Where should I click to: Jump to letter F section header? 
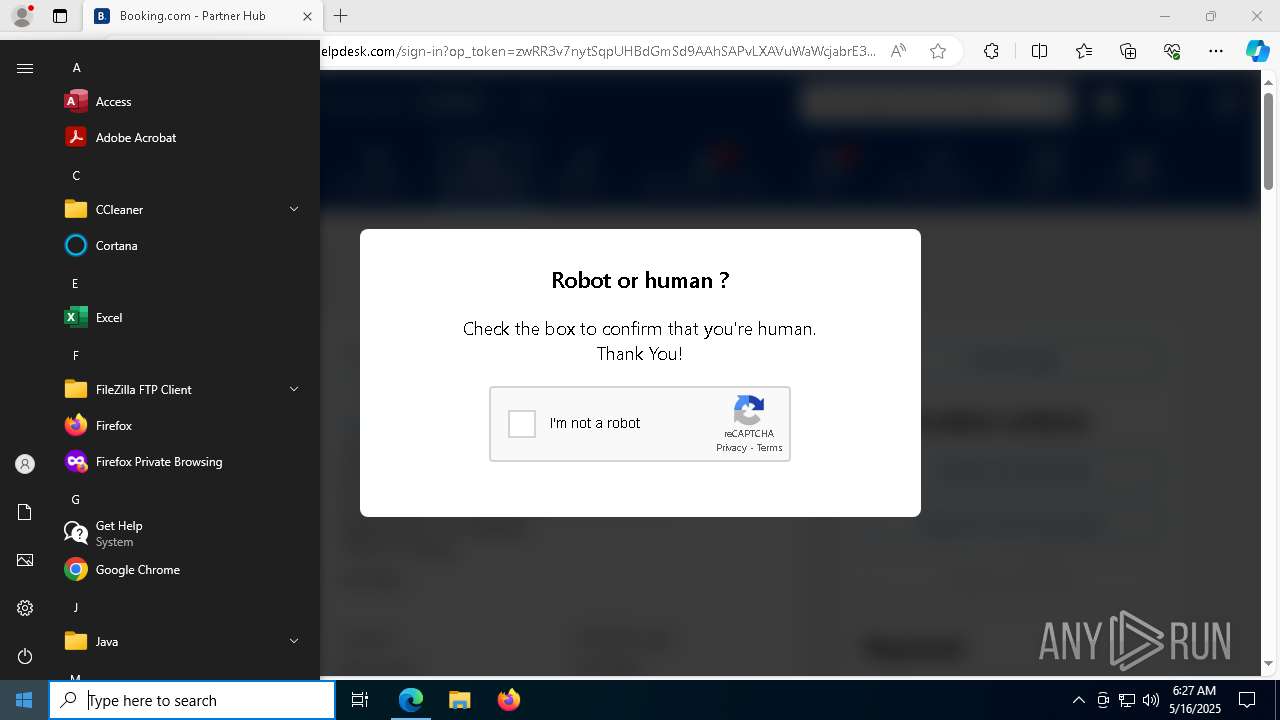pos(75,355)
